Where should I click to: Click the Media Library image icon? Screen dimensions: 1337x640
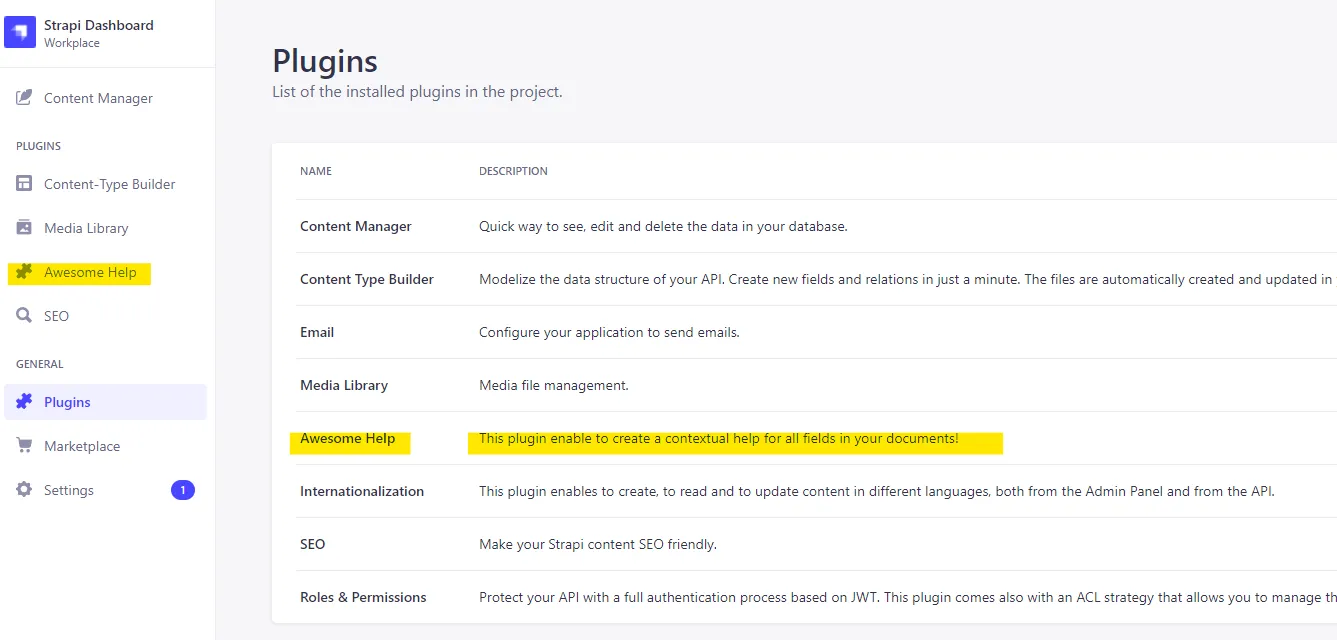point(24,228)
